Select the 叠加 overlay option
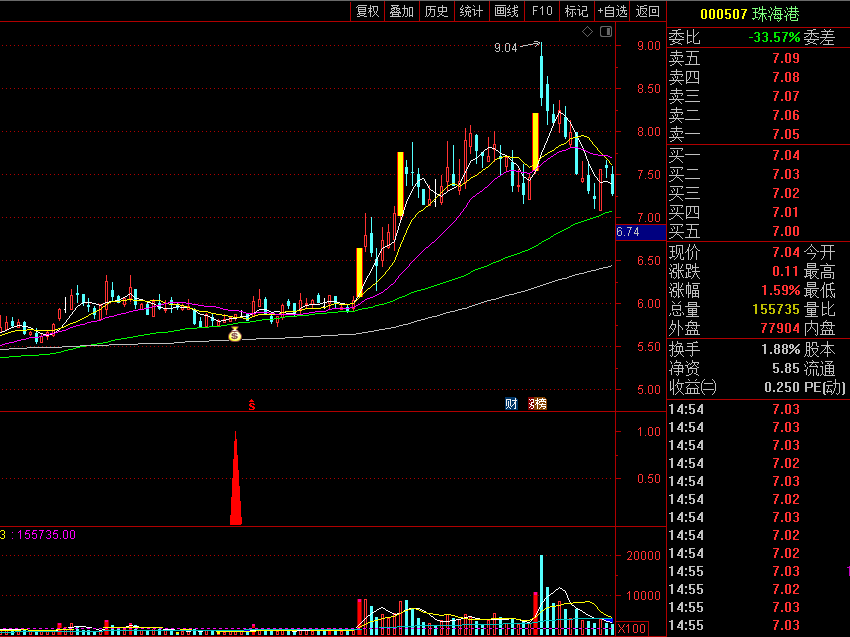Image resolution: width=850 pixels, height=637 pixels. pos(402,11)
